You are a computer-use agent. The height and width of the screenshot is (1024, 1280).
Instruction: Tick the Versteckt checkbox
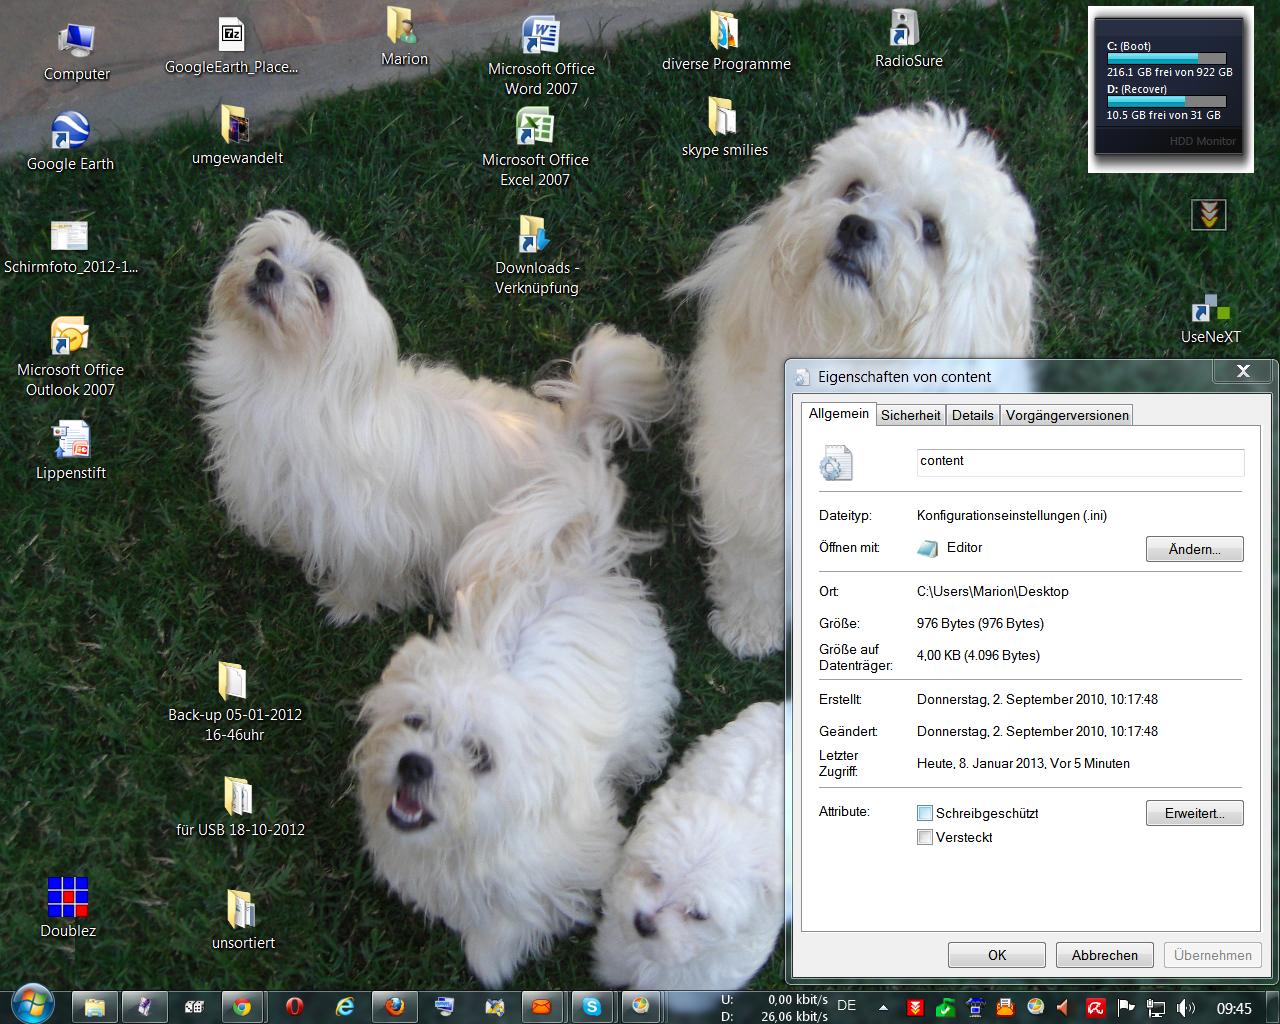(x=925, y=837)
